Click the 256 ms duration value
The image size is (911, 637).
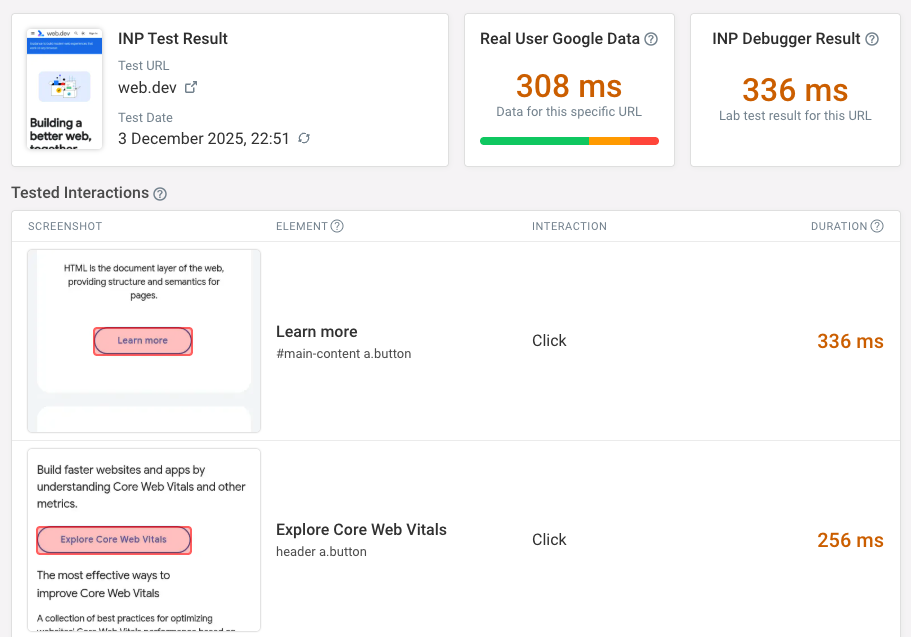coord(850,540)
